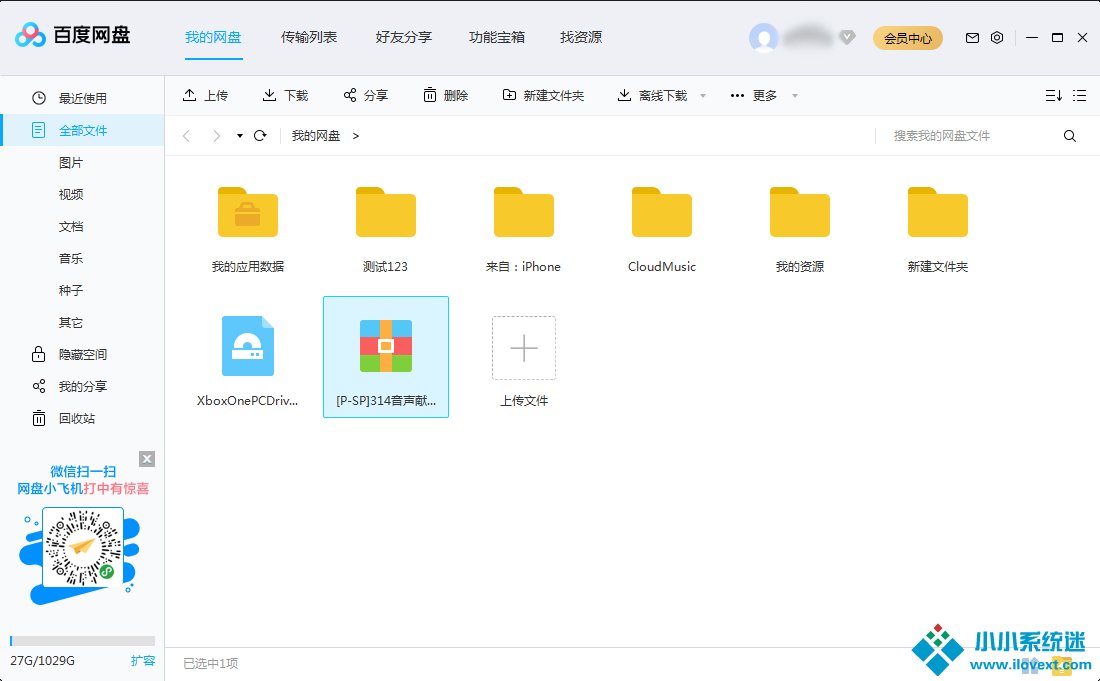Click the sort order icon
The height and width of the screenshot is (681, 1100).
click(1053, 96)
